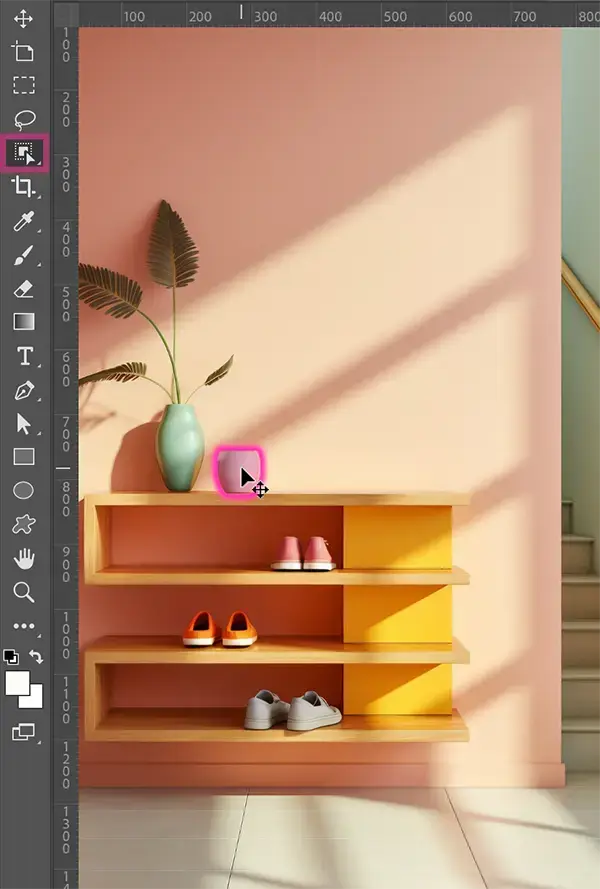Select the Move tool
Image resolution: width=600 pixels, height=889 pixels.
[23, 19]
